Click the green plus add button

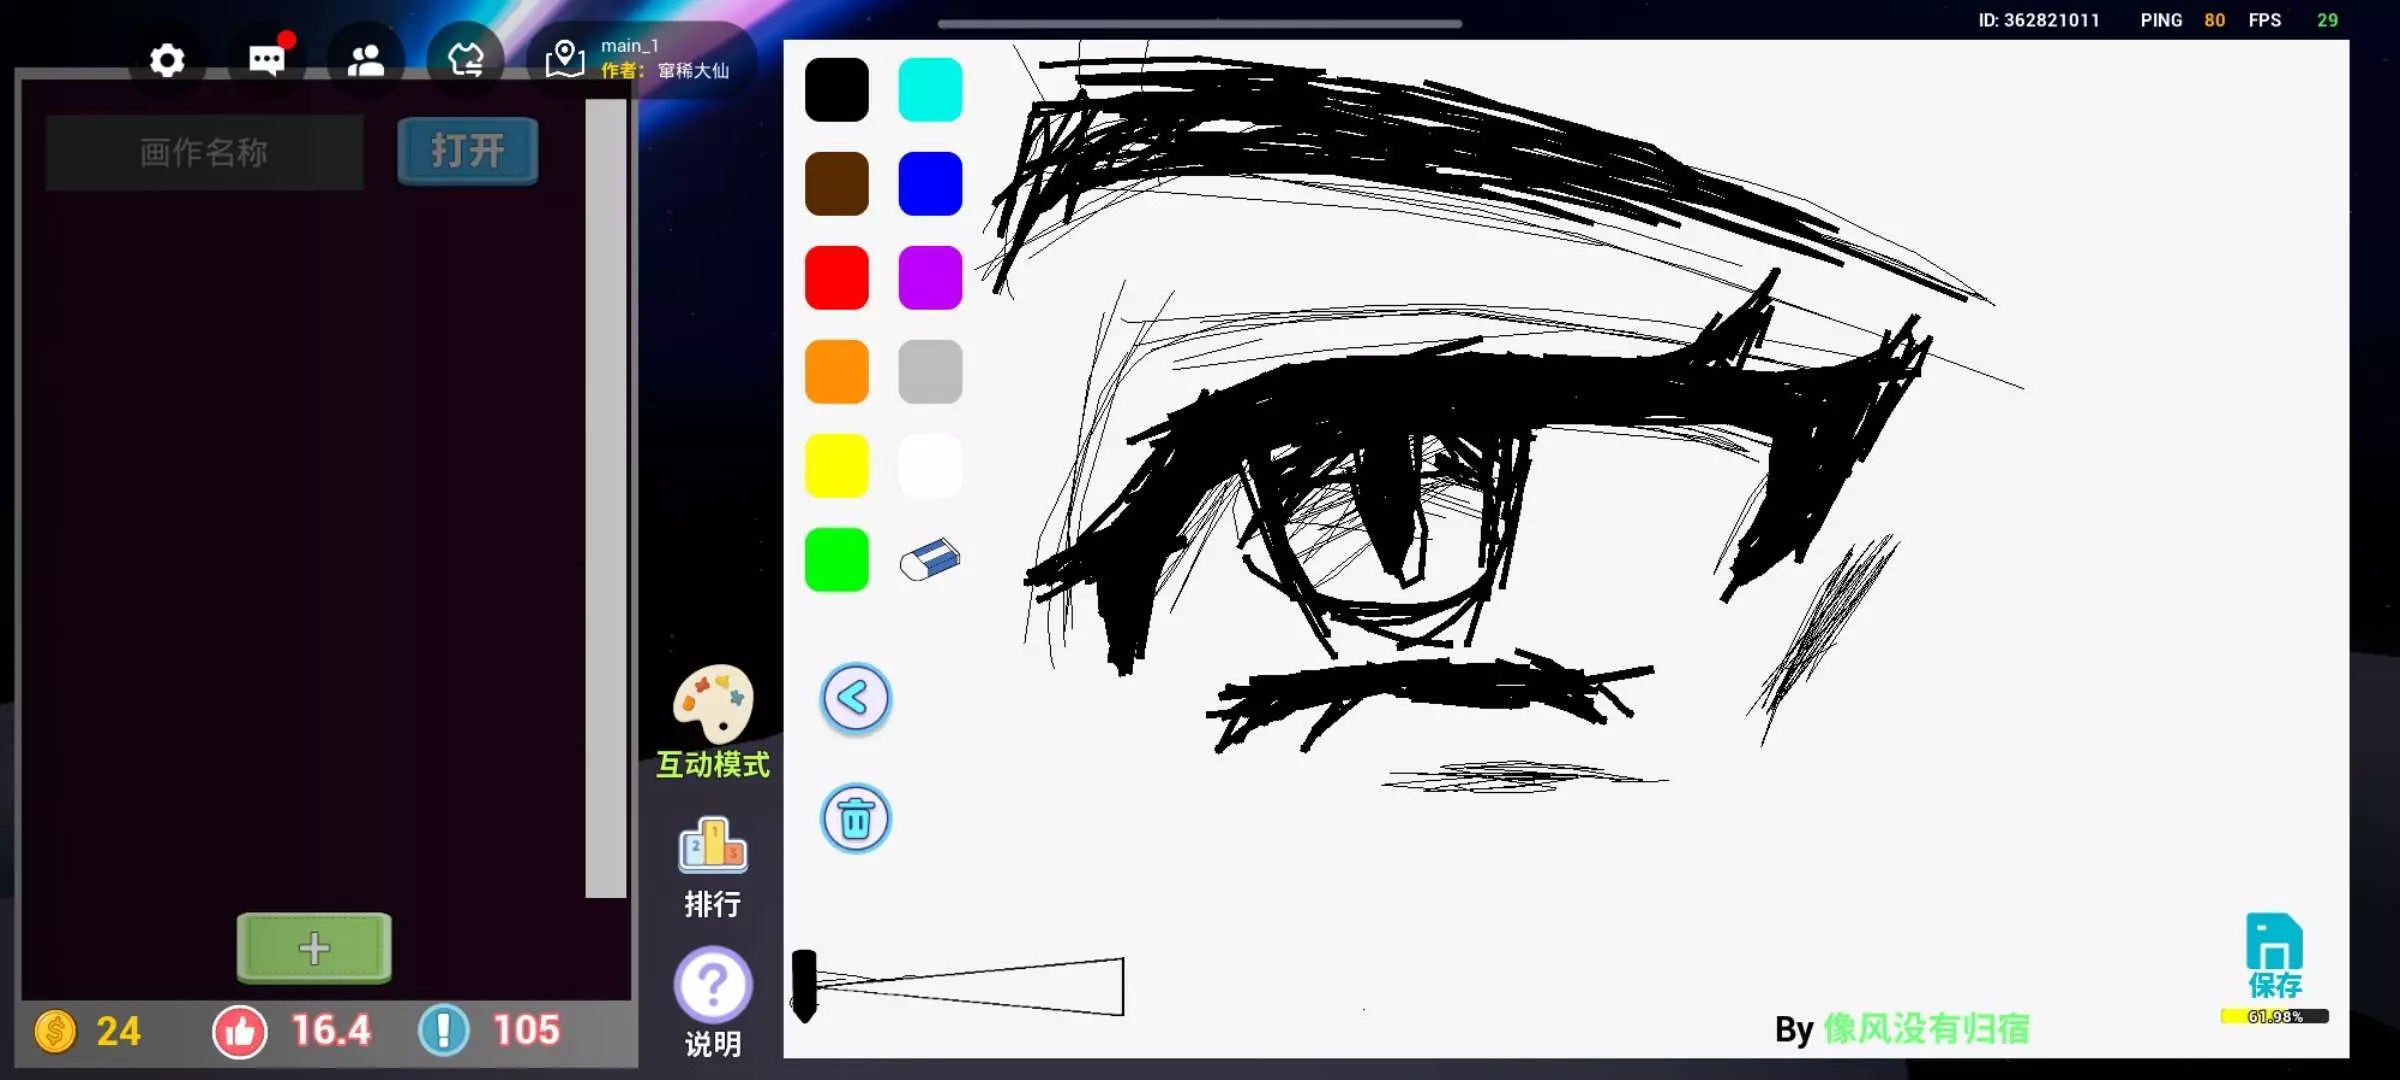(314, 948)
